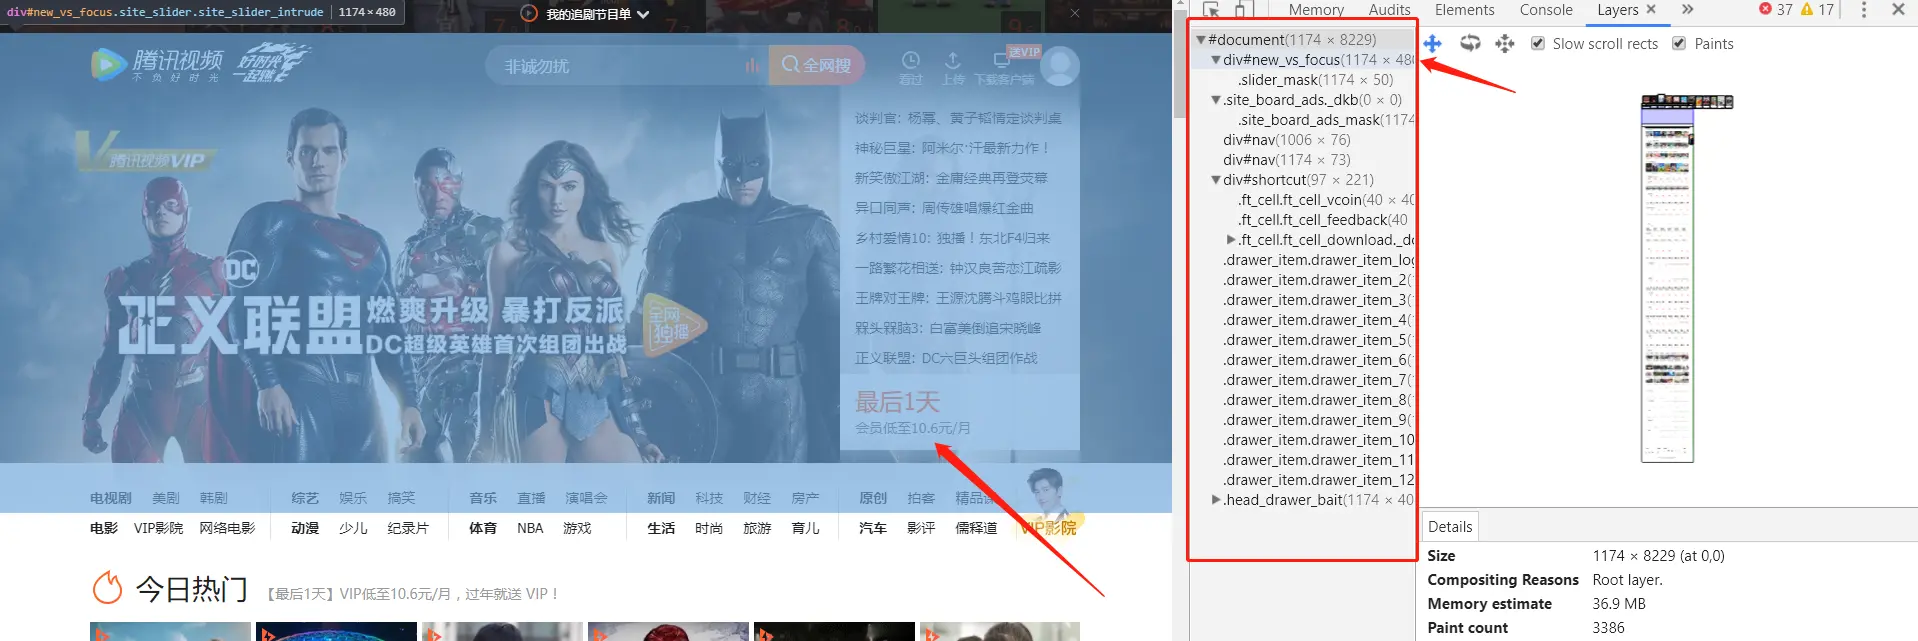This screenshot has width=1918, height=641.
Task: Expand .ft_cell.ft_cell_download tree node
Action: 1231,240
